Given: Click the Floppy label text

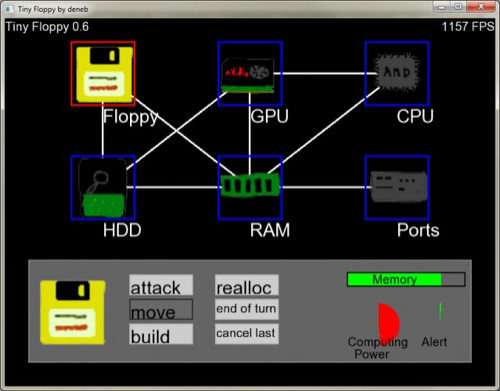Looking at the screenshot, I should 131,117.
